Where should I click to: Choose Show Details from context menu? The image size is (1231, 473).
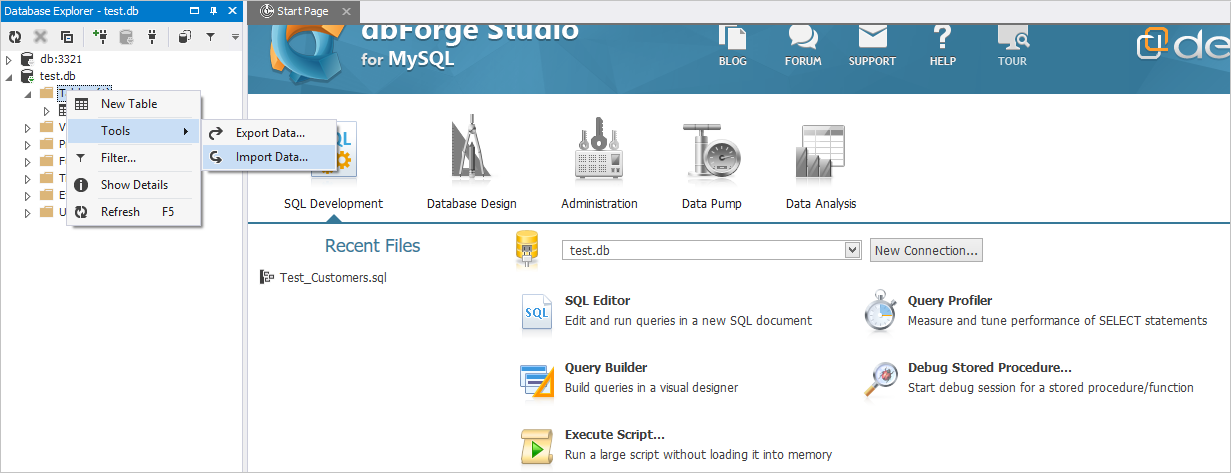pyautogui.click(x=134, y=185)
